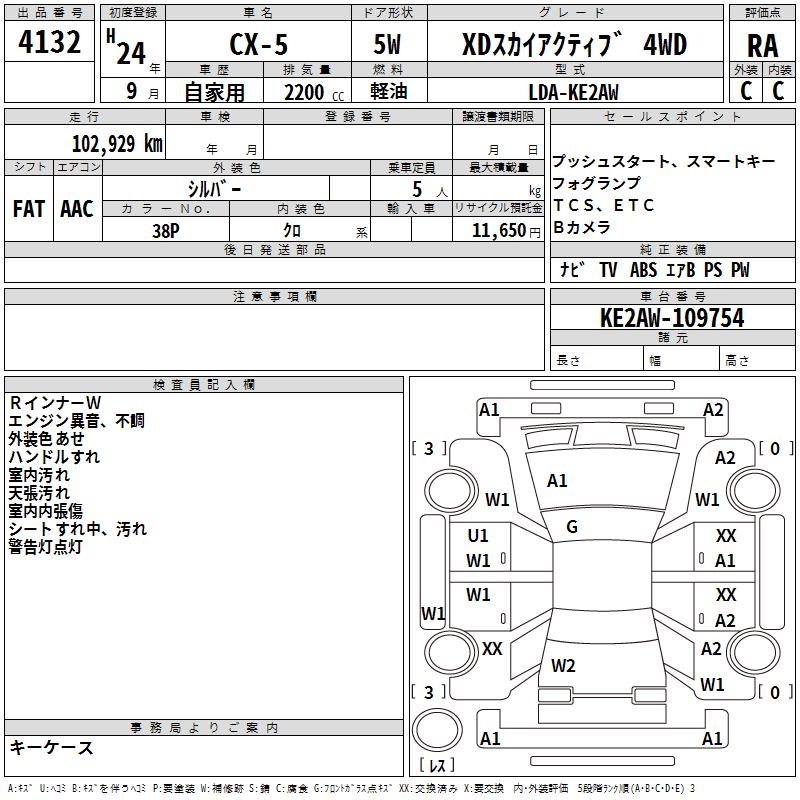Select recycle deposit 11,650円
The width and height of the screenshot is (800, 800).
point(506,231)
